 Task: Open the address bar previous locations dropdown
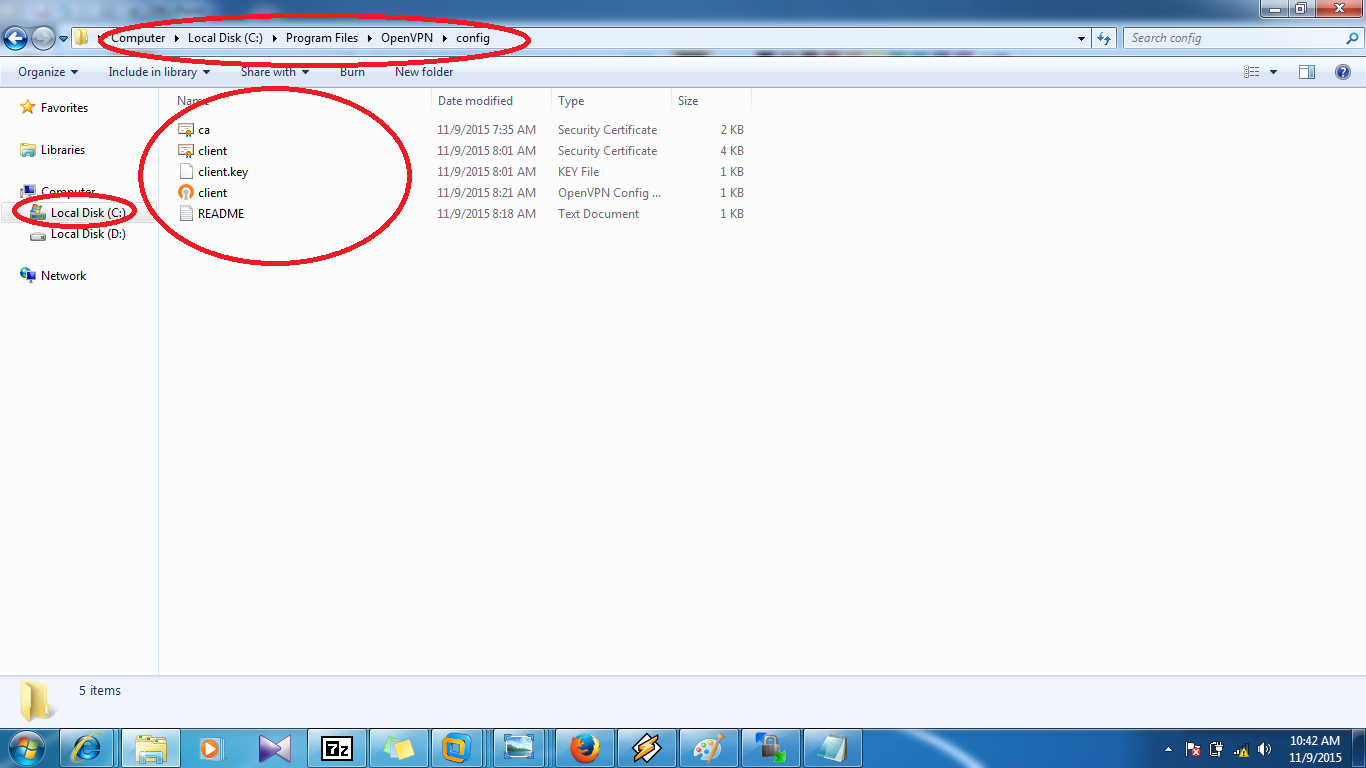pyautogui.click(x=1082, y=38)
